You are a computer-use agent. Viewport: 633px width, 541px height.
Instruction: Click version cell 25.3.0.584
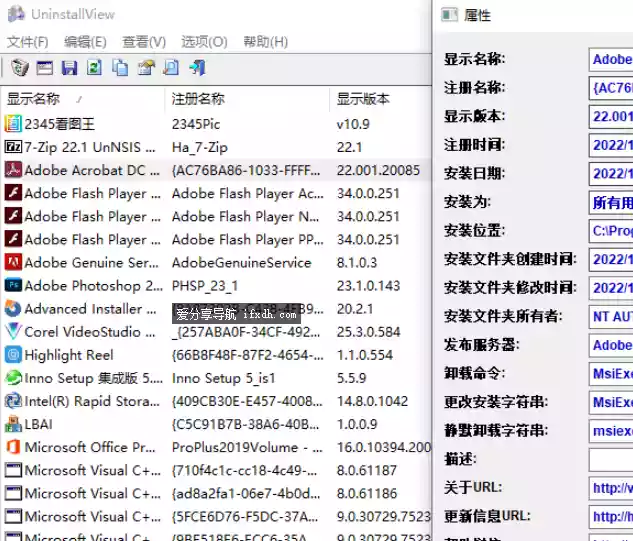pyautogui.click(x=369, y=332)
